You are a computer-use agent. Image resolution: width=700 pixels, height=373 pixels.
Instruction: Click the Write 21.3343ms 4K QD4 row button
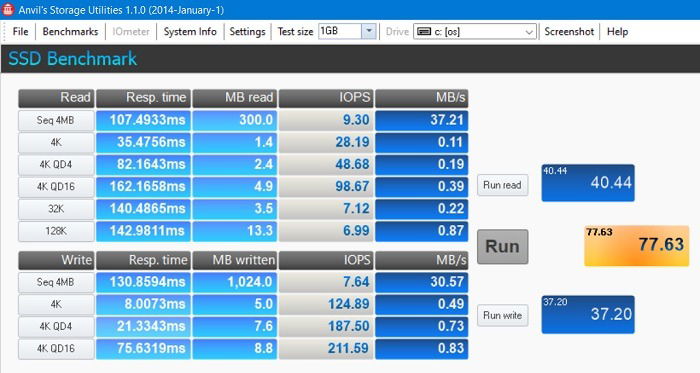click(56, 327)
